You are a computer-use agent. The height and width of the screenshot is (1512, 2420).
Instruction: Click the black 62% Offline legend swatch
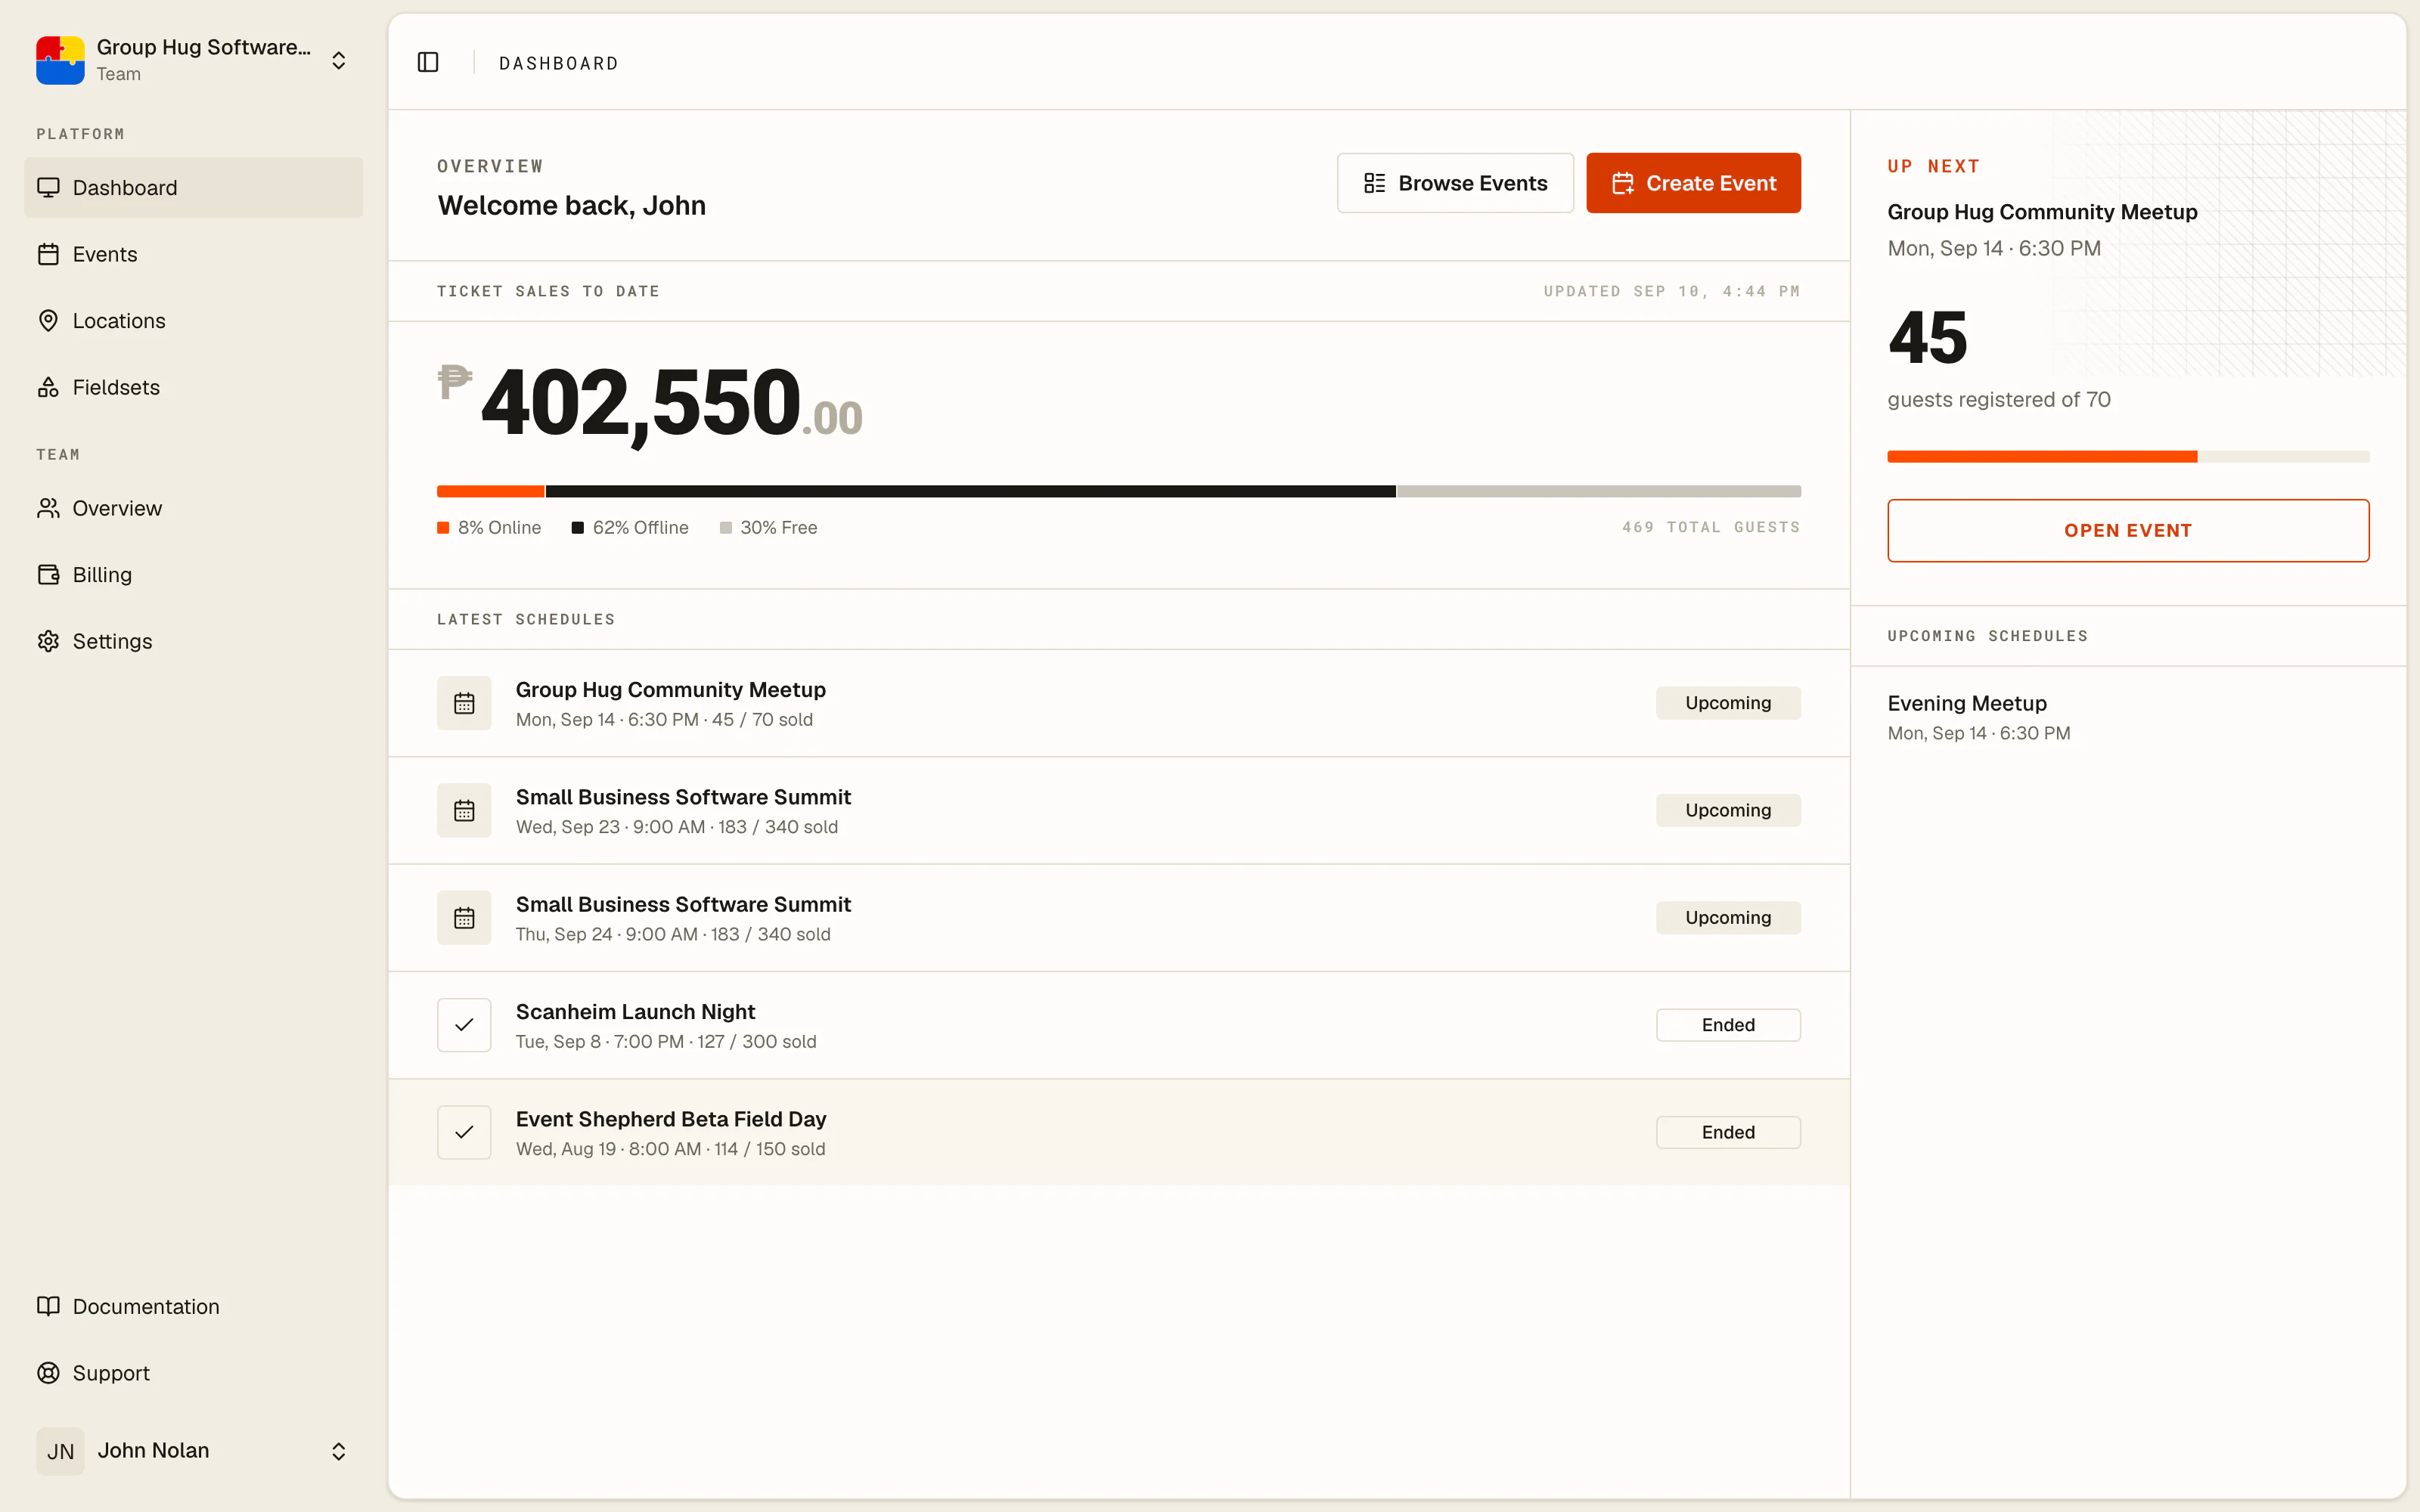click(577, 528)
